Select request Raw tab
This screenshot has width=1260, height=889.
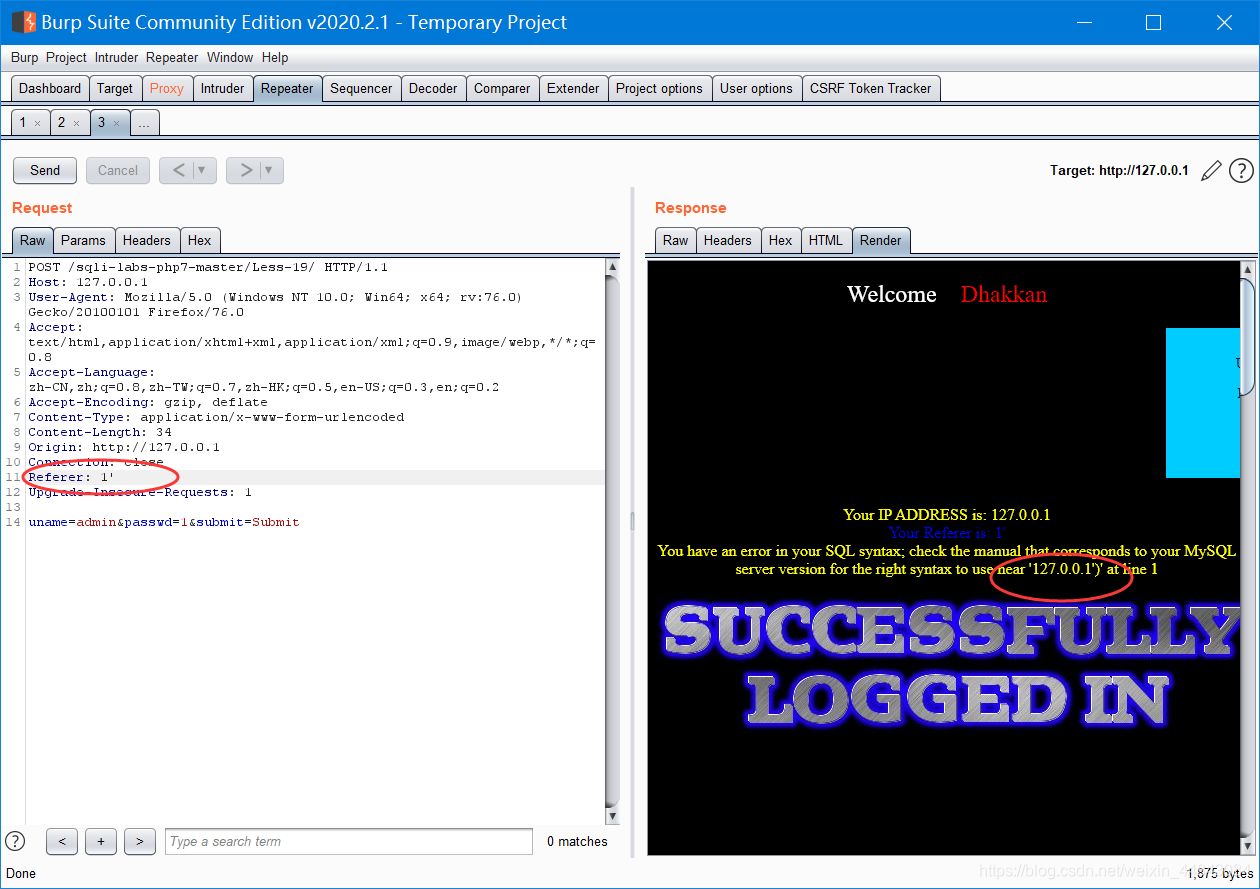click(33, 240)
